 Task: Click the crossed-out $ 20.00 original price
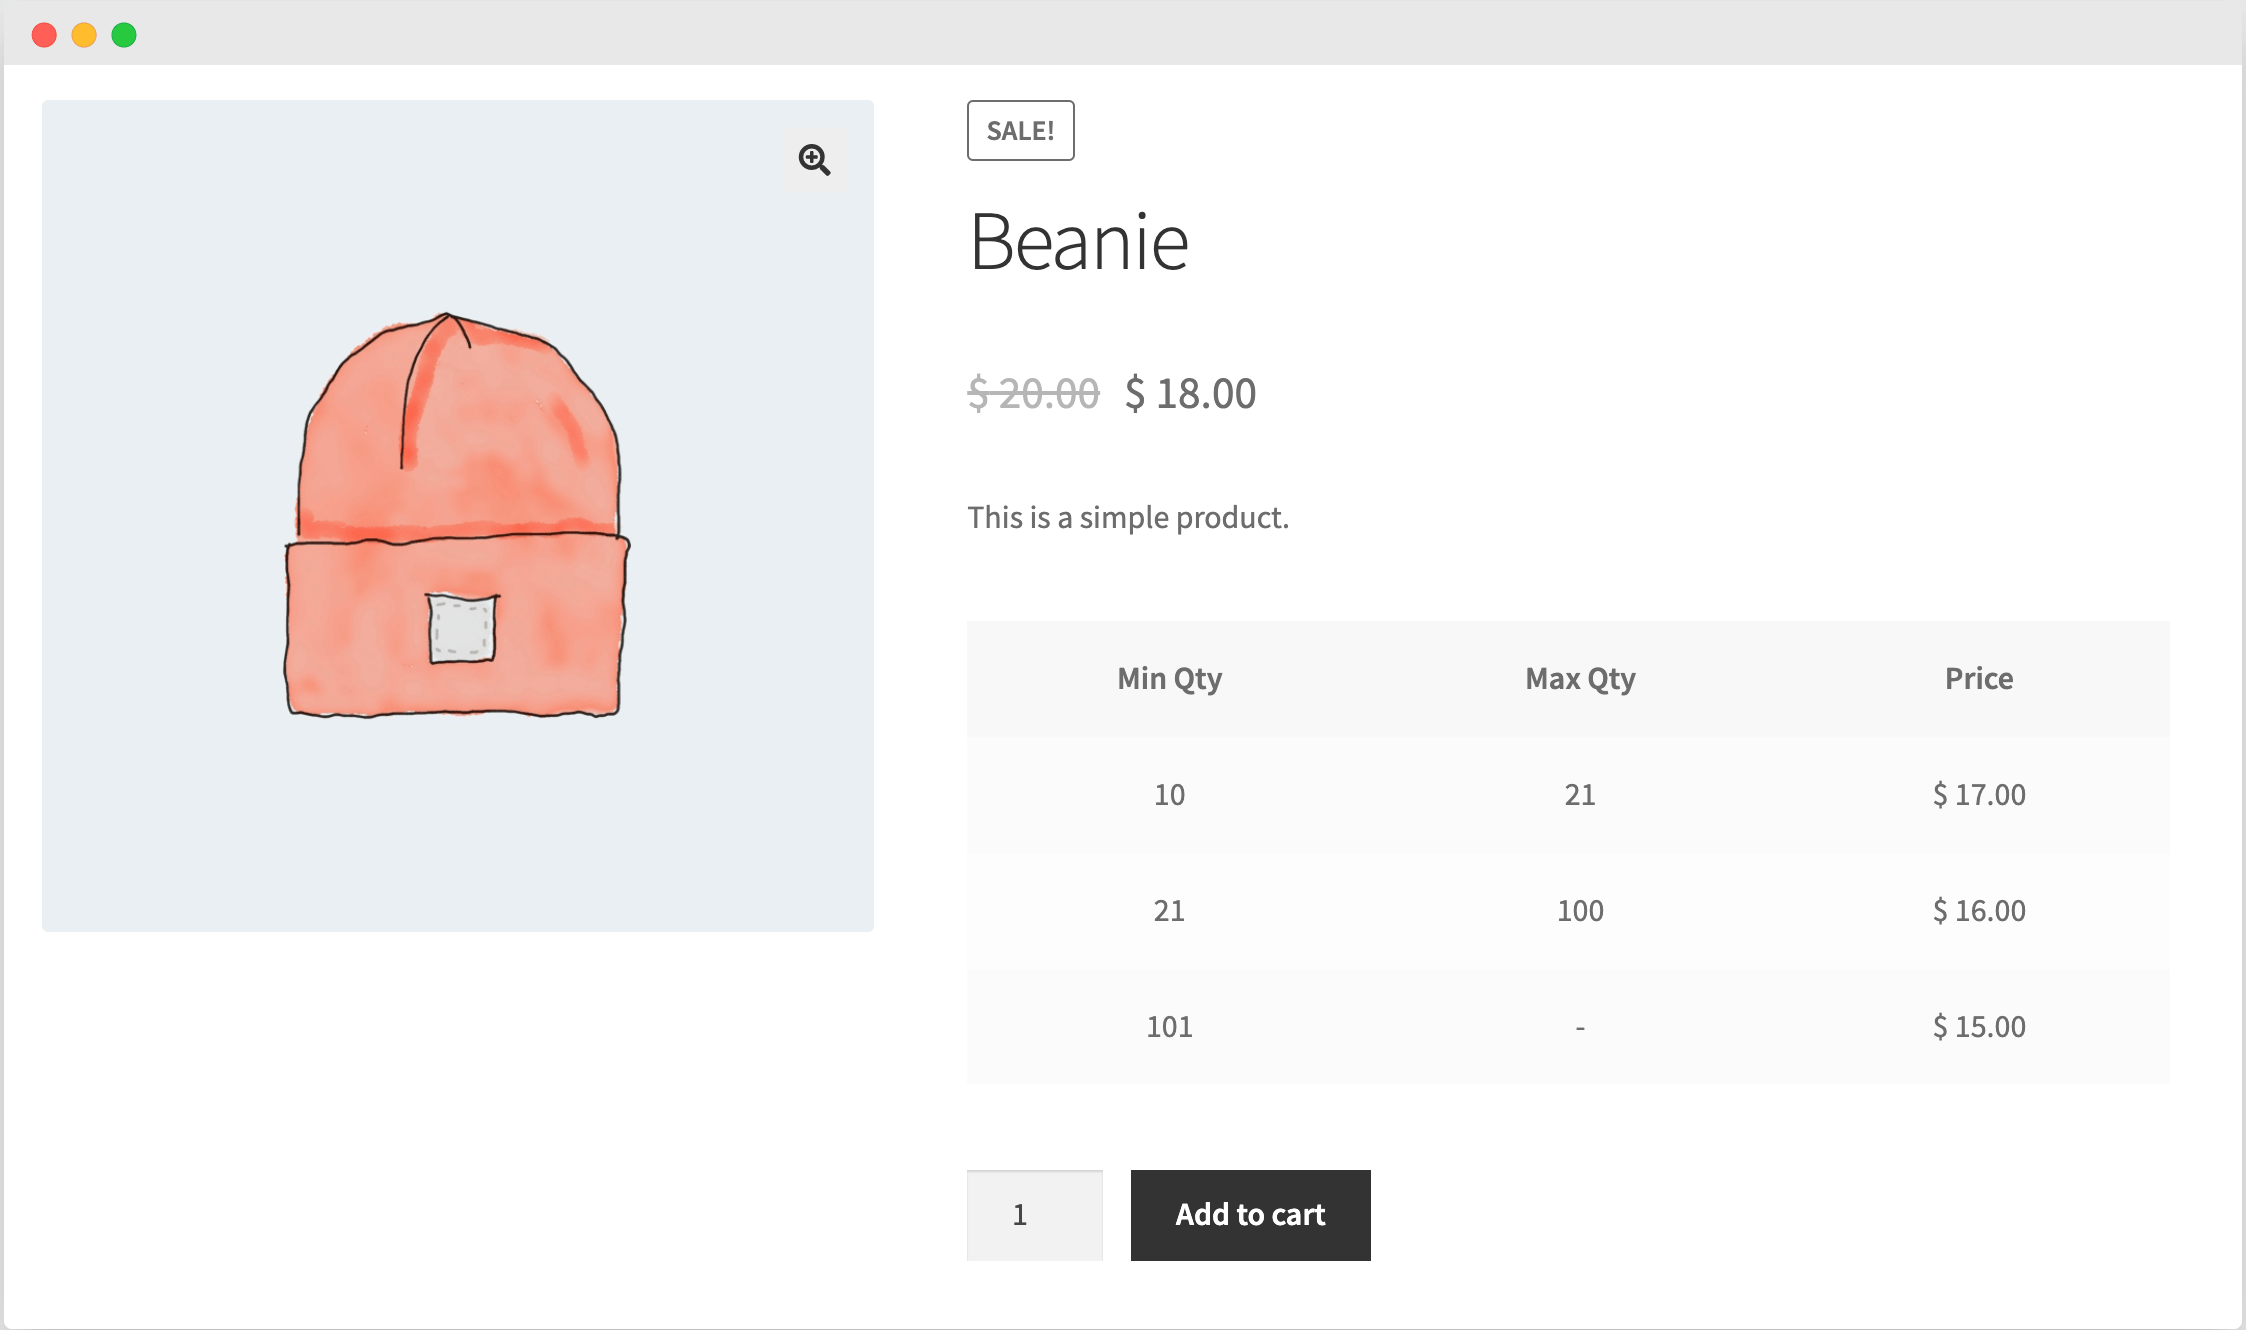click(1034, 394)
